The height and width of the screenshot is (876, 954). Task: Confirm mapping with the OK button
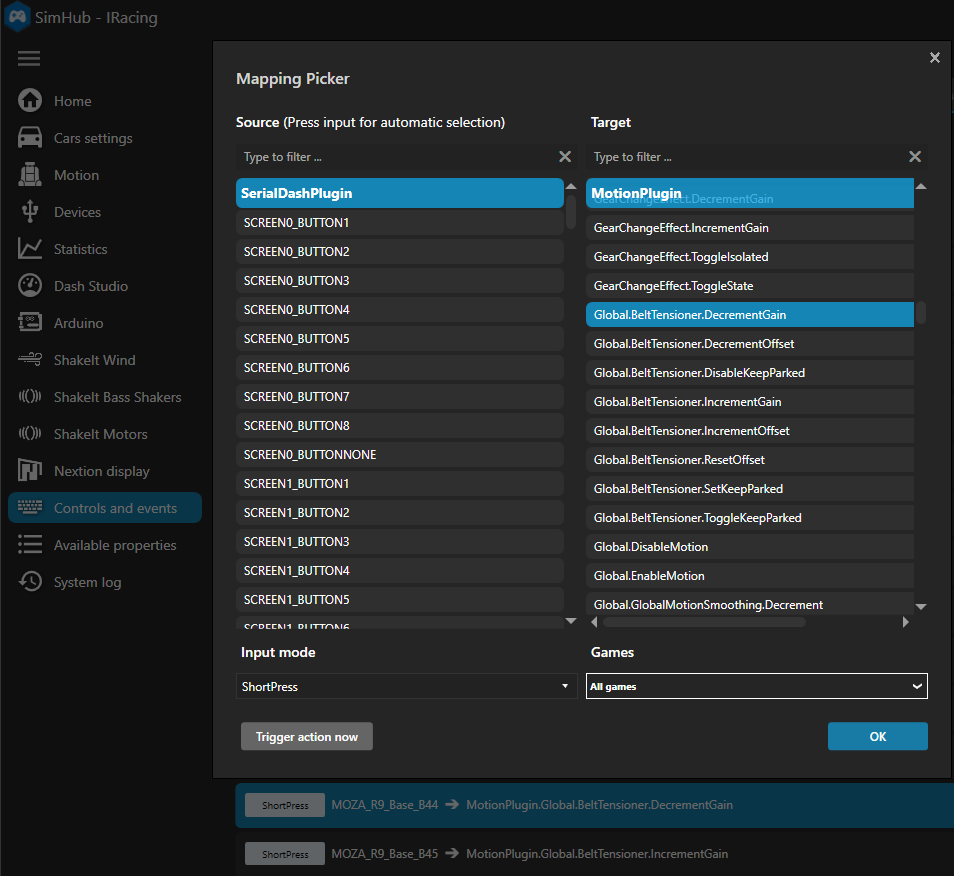877,736
